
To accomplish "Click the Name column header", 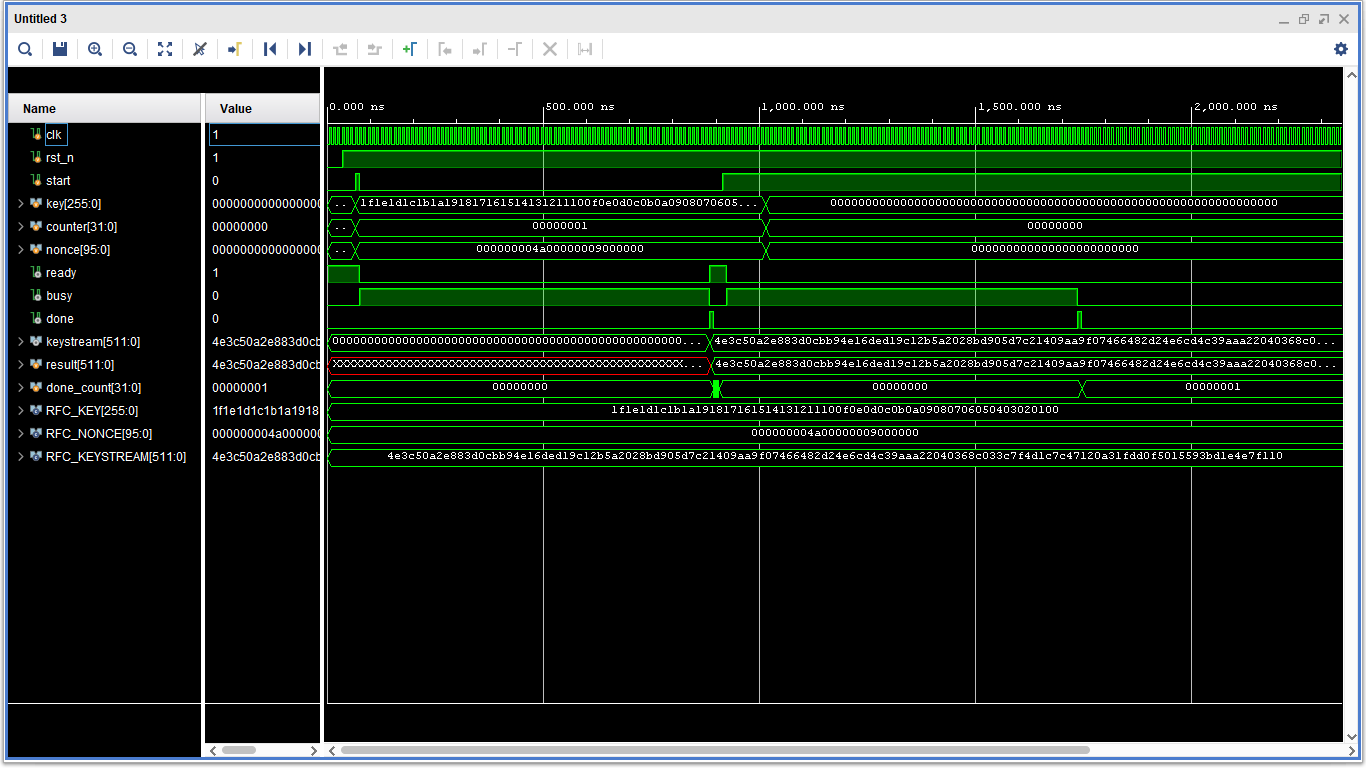I will click(105, 108).
